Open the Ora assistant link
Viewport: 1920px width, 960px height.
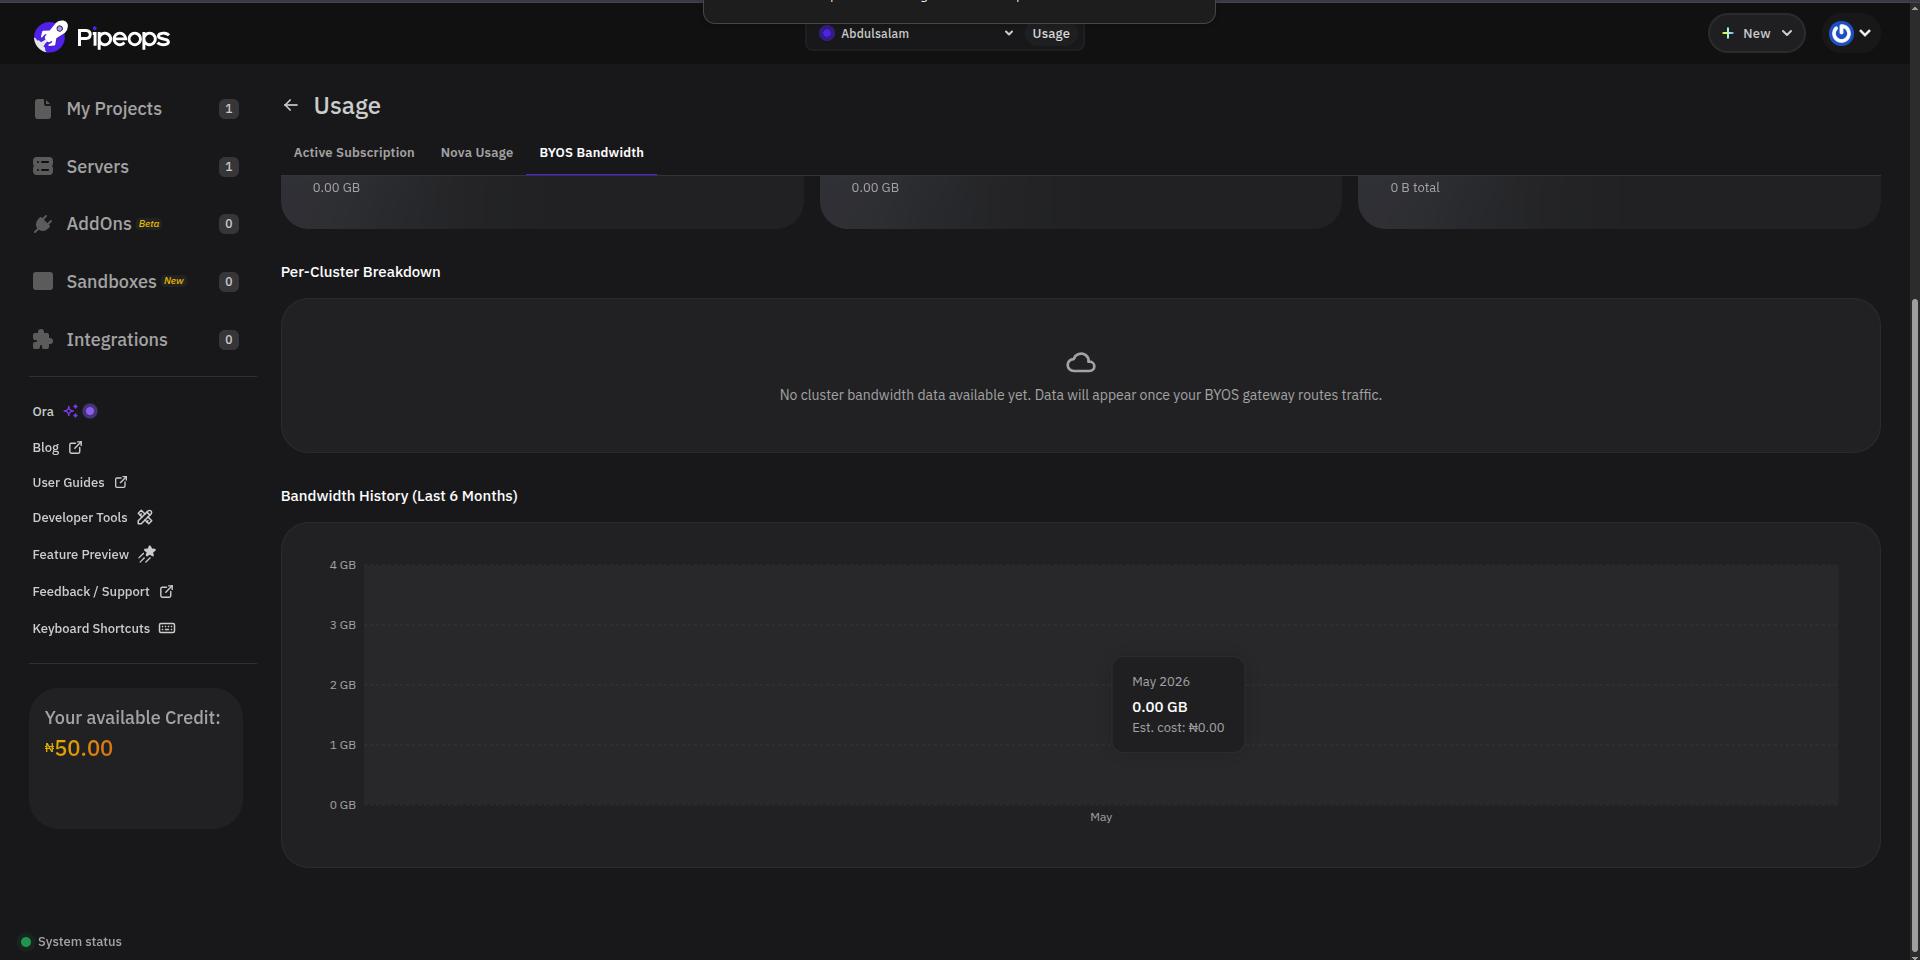(64, 411)
